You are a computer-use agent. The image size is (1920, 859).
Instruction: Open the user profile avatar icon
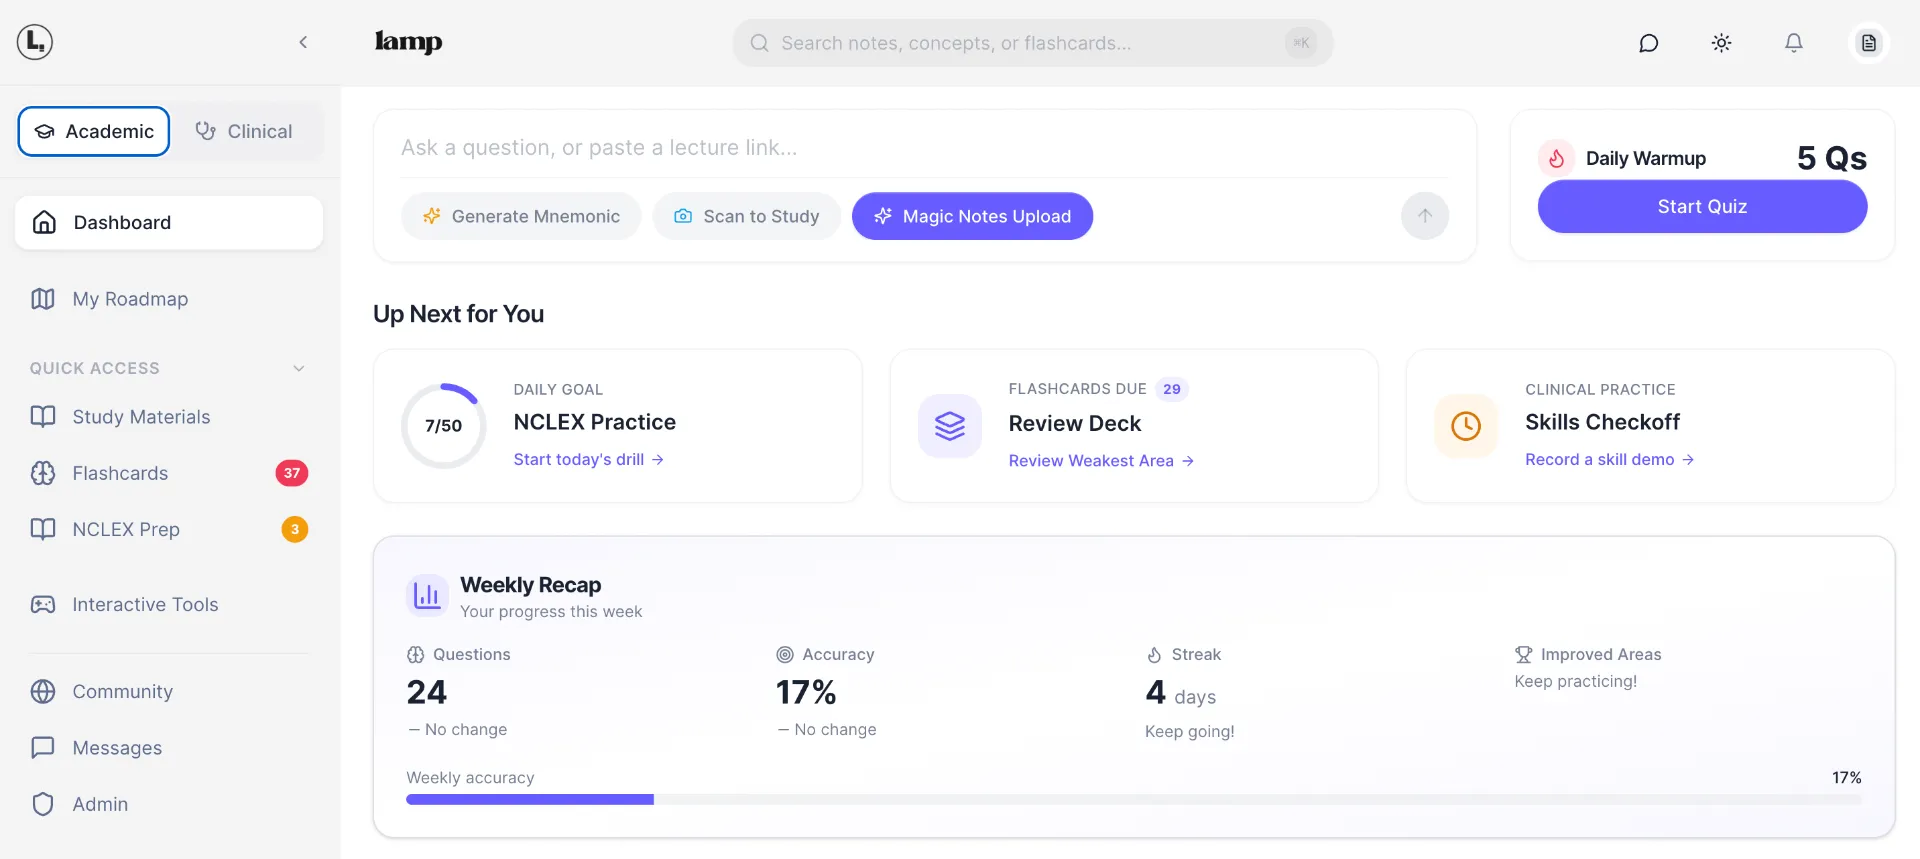coord(1868,43)
